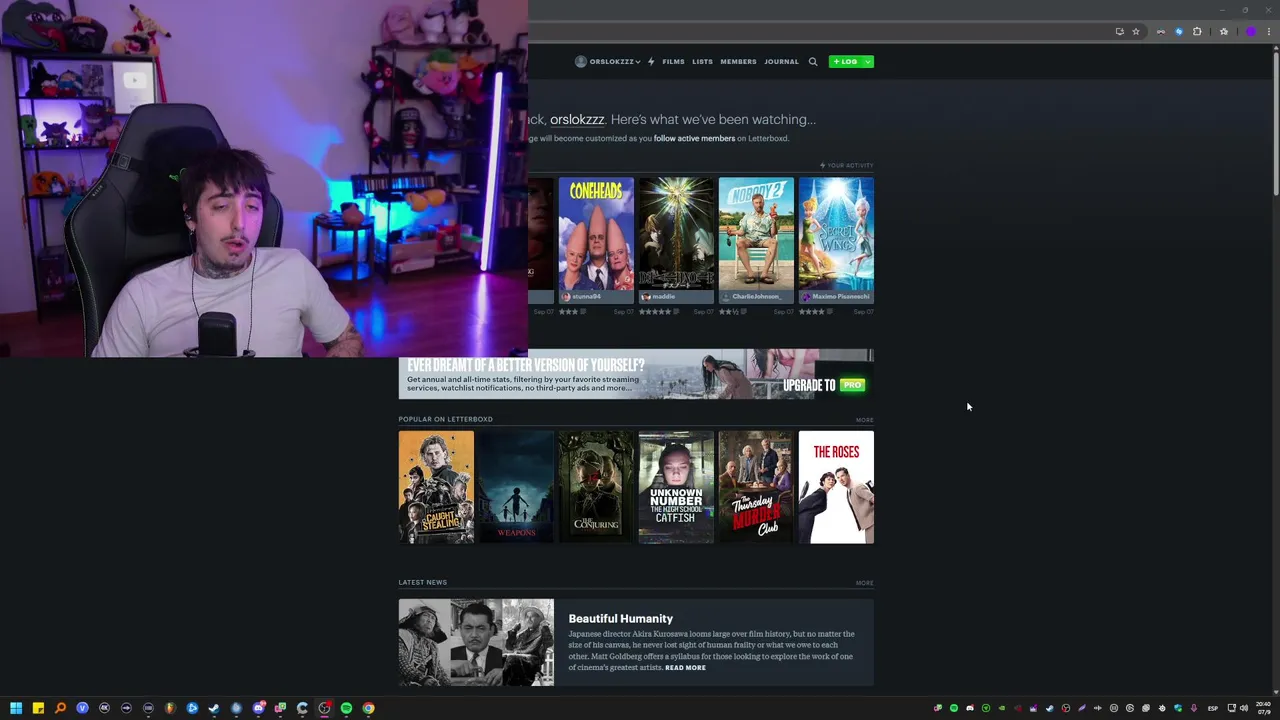Open YOUR ACTIVITY link

coord(847,165)
